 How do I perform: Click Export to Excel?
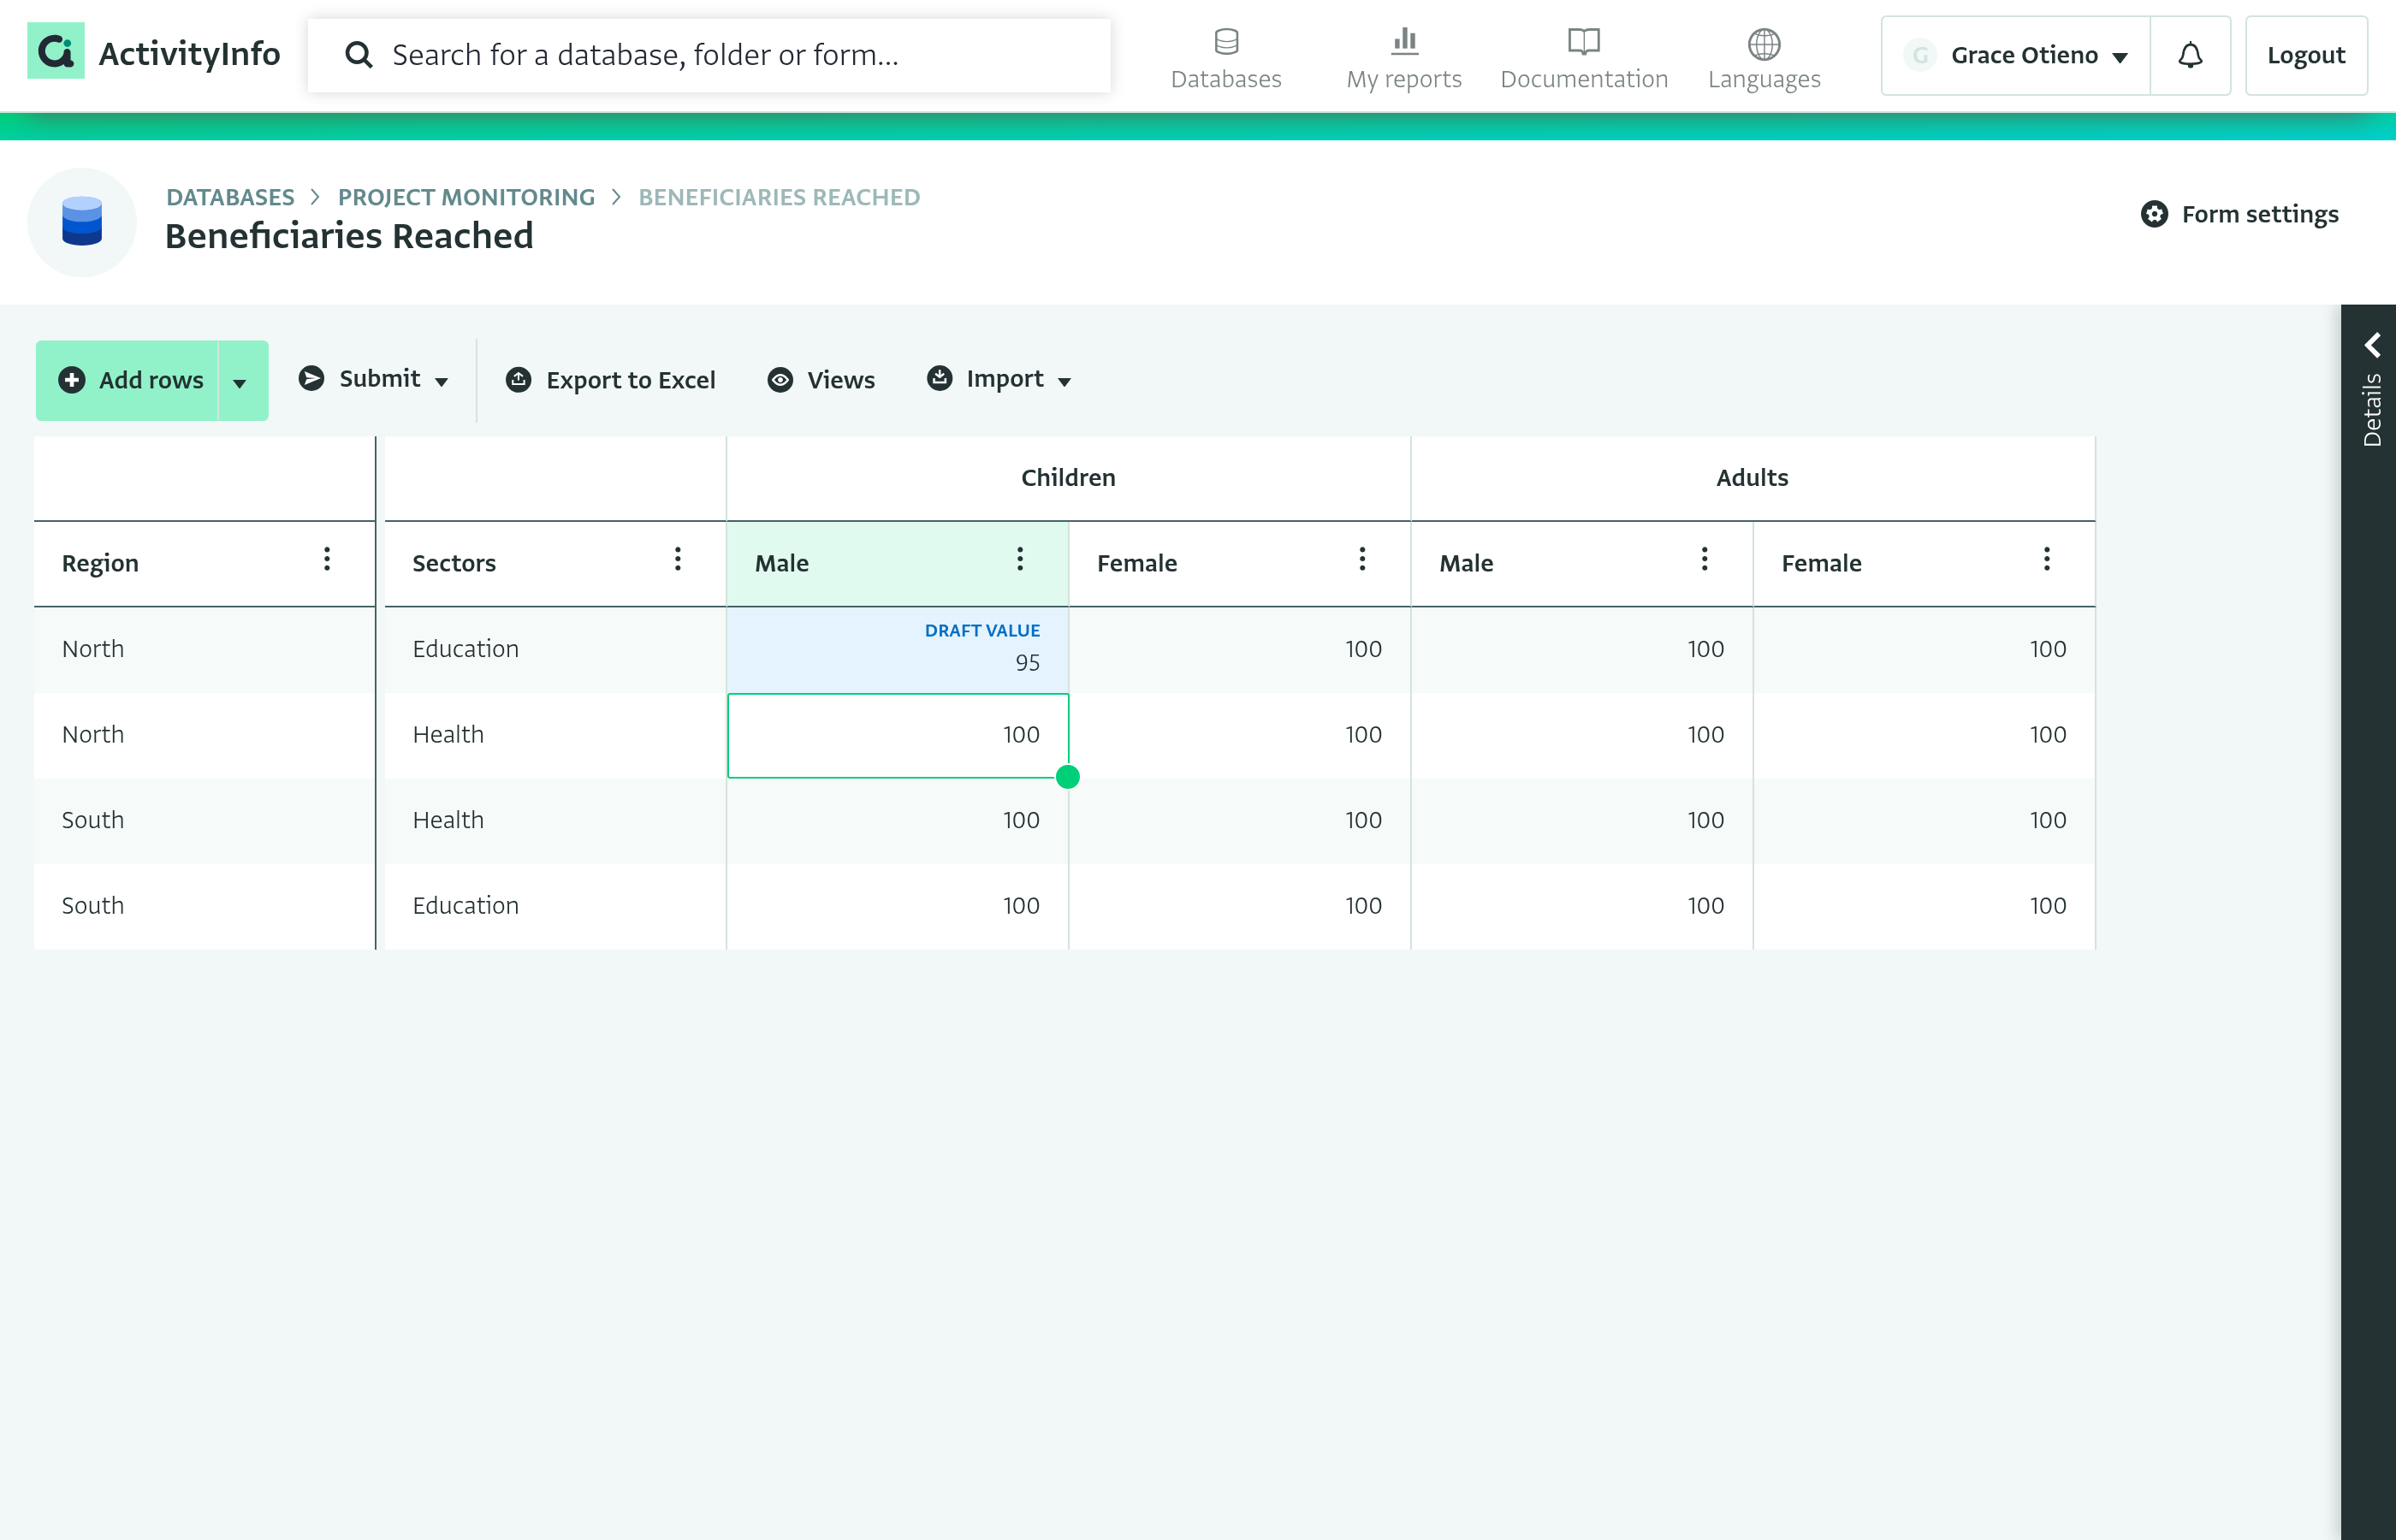click(611, 380)
